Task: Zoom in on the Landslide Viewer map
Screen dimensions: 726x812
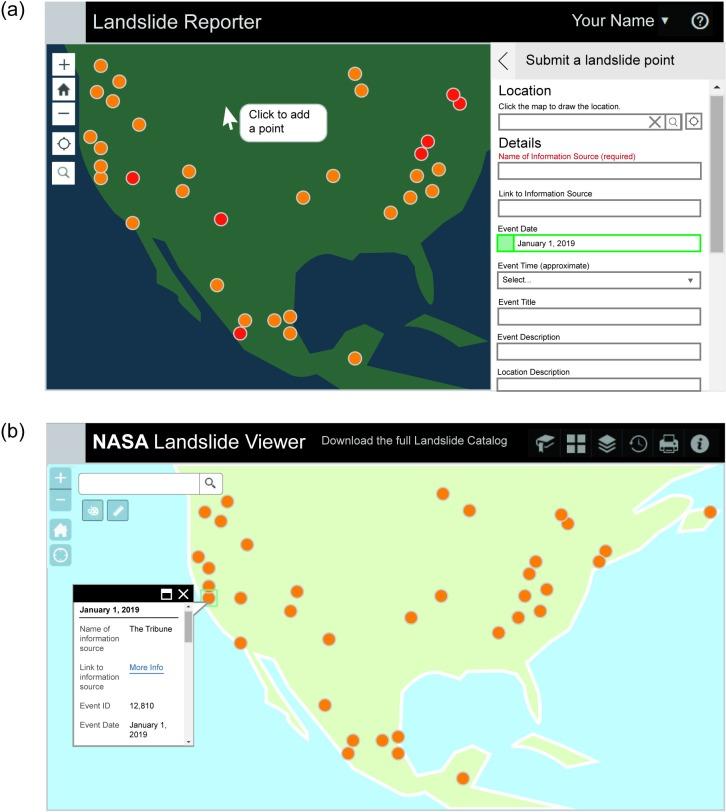Action: point(61,478)
